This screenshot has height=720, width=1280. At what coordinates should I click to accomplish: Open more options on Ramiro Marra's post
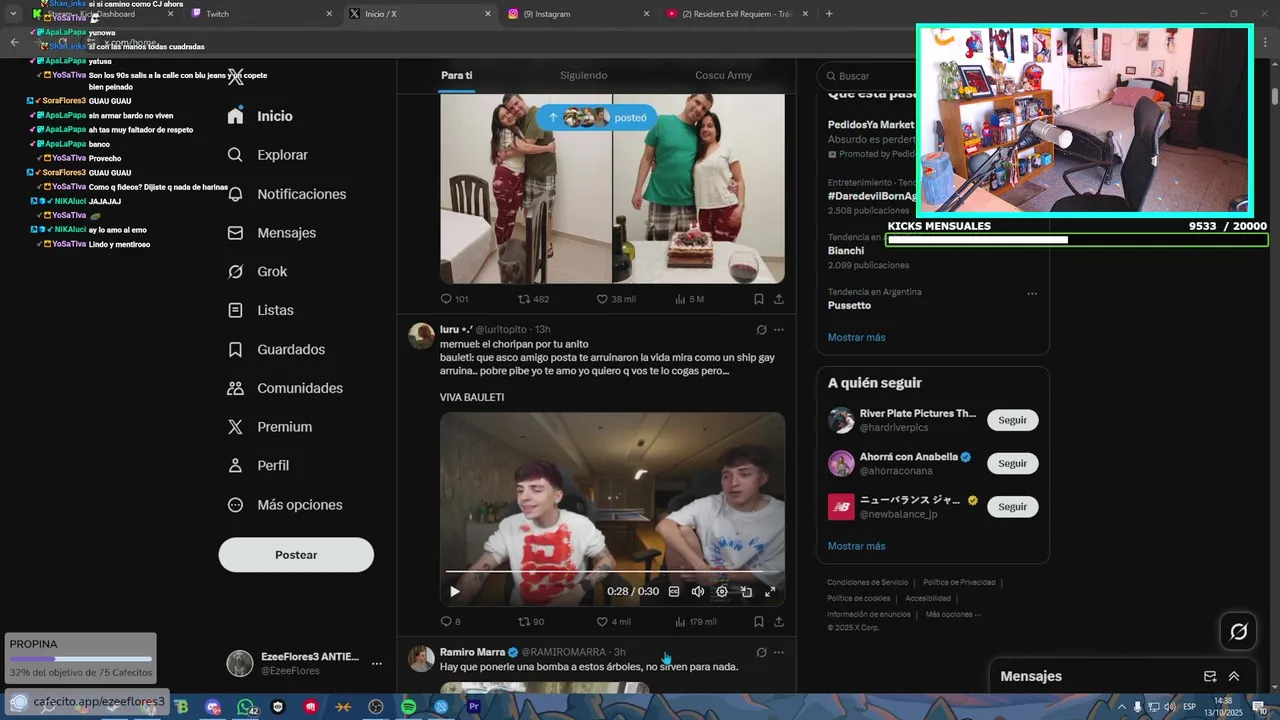click(x=779, y=653)
